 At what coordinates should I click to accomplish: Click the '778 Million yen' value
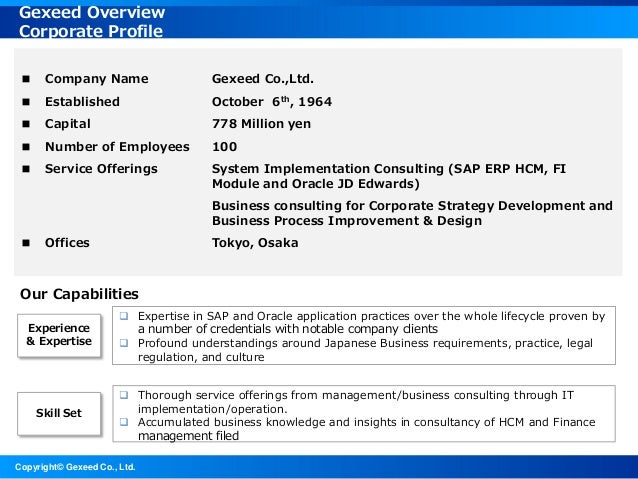pos(261,124)
